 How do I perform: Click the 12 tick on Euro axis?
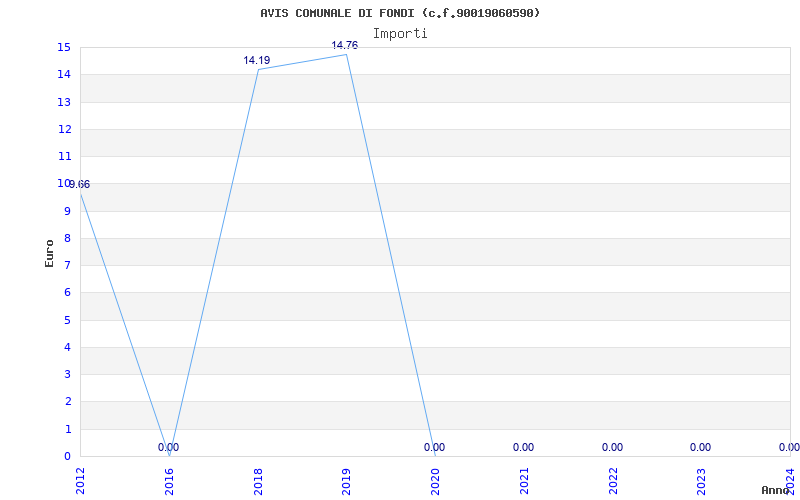[x=64, y=129]
